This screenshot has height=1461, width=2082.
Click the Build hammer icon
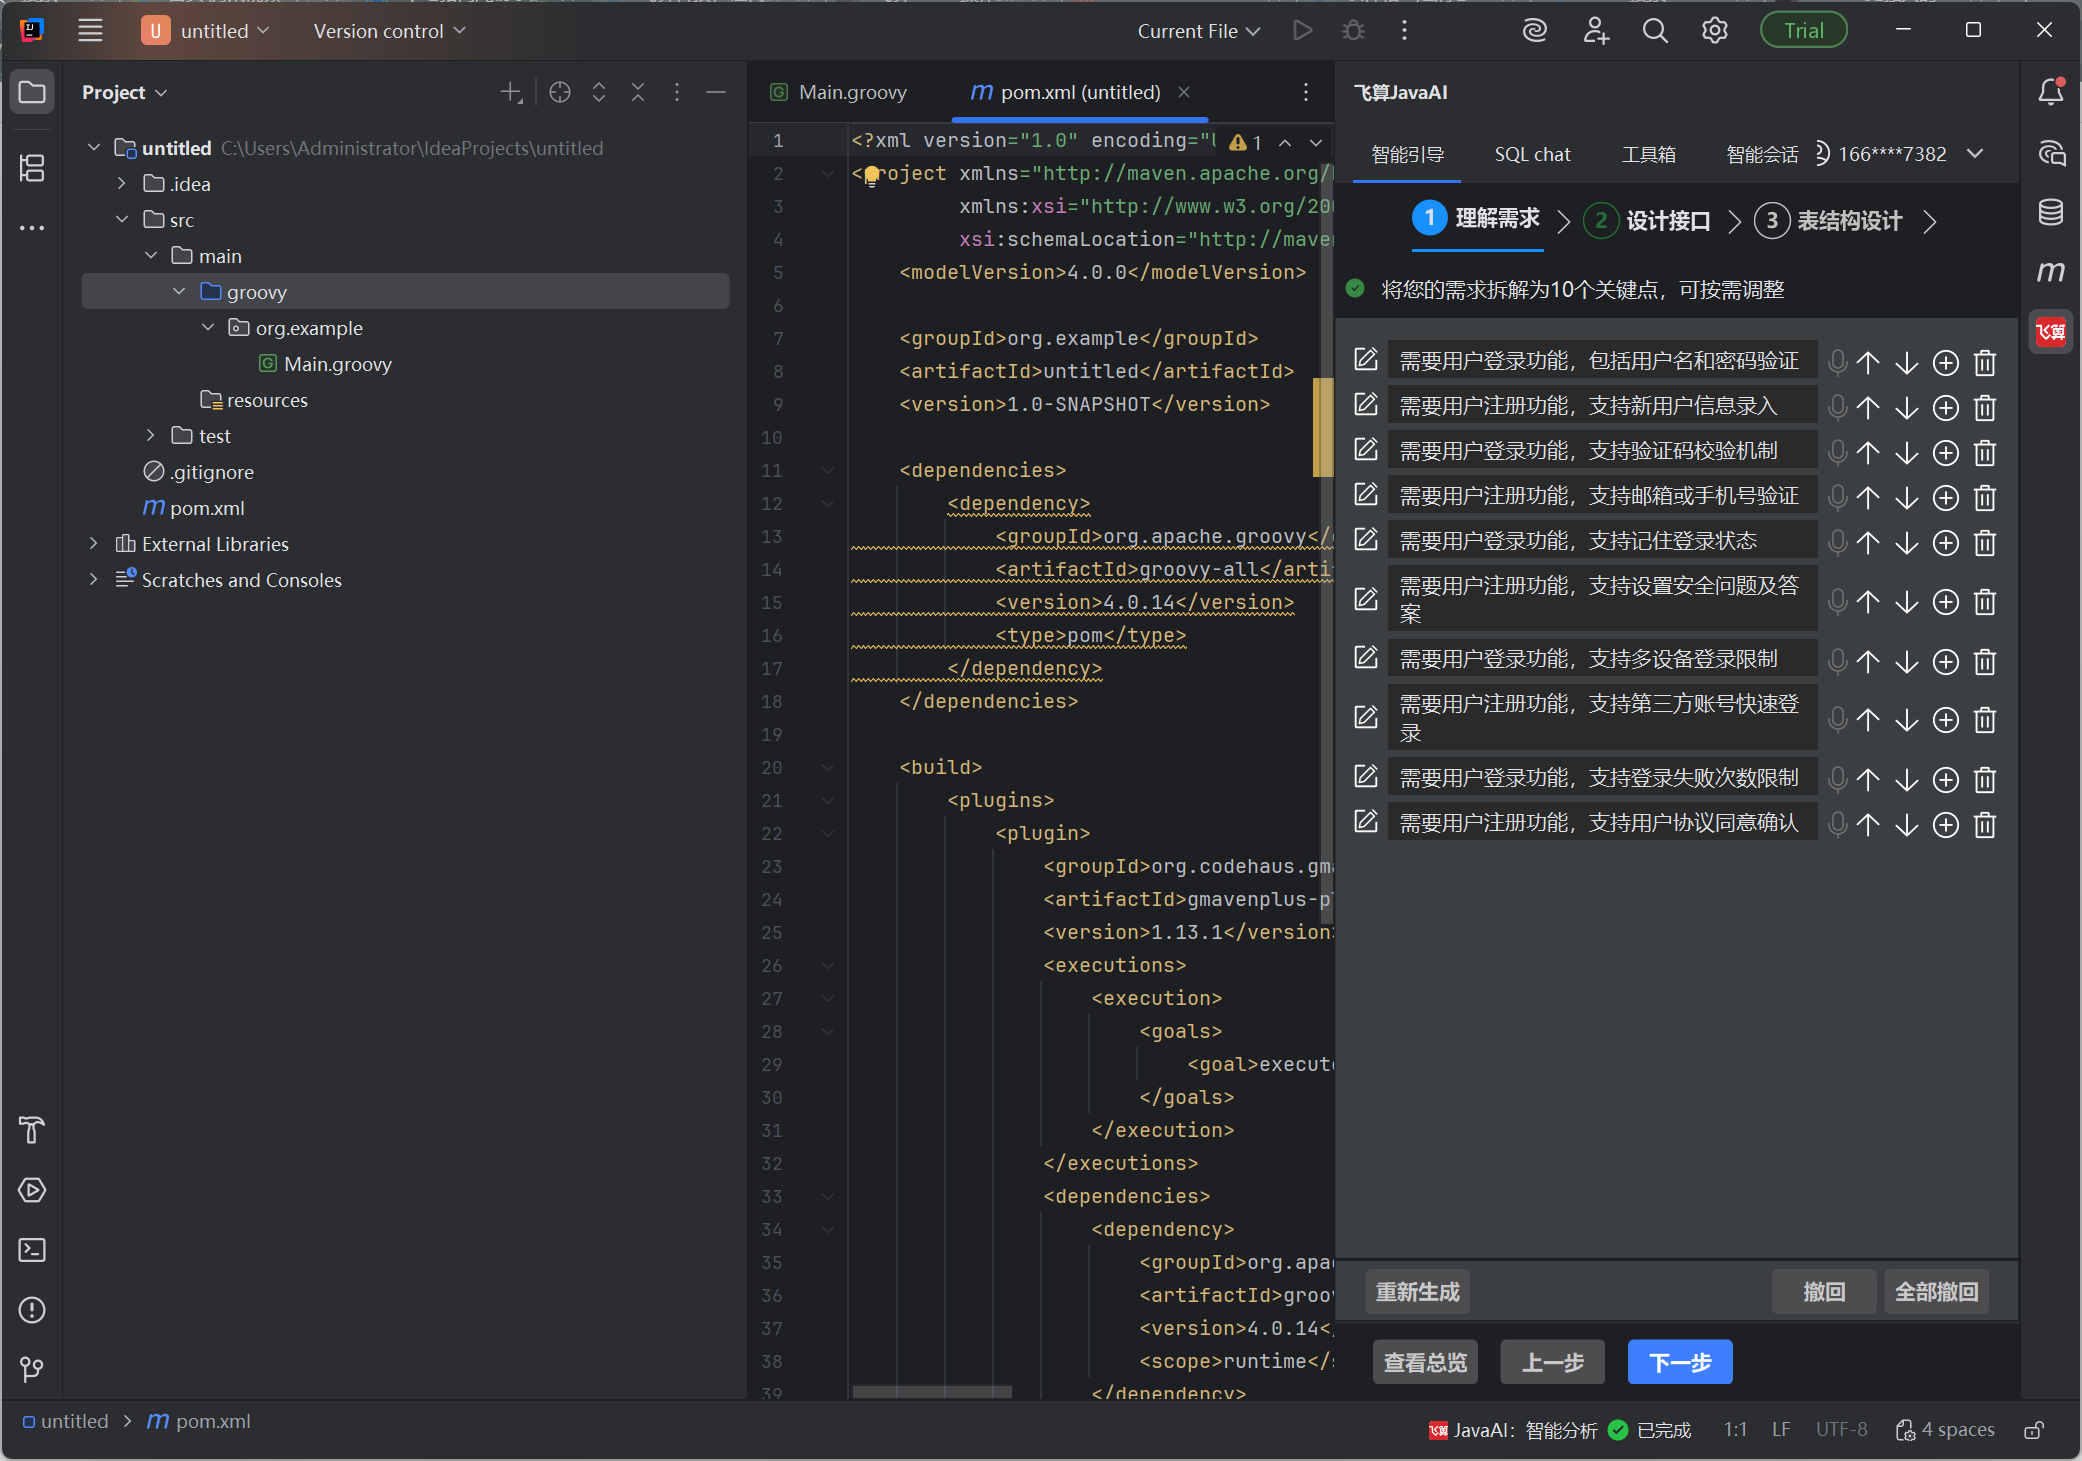[32, 1130]
